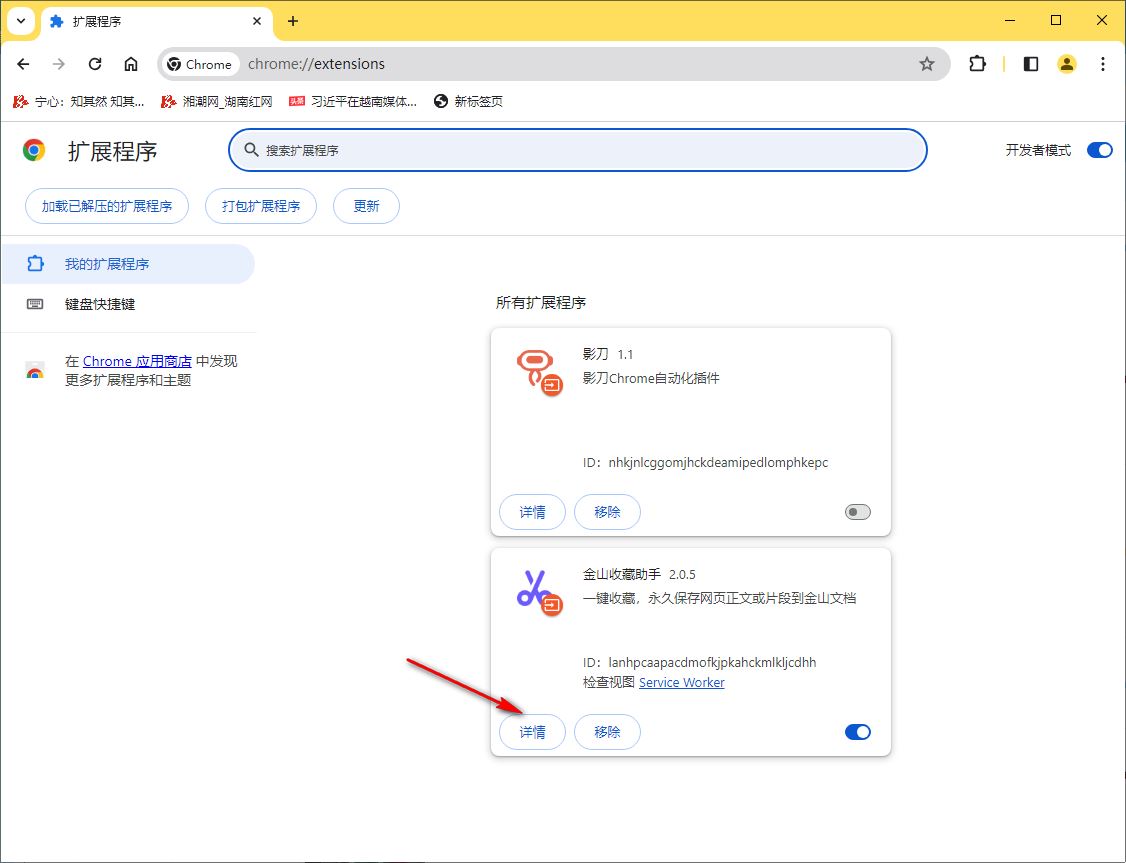Image resolution: width=1126 pixels, height=863 pixels.
Task: Click 加载已解压的扩展程序 button
Action: 107,206
